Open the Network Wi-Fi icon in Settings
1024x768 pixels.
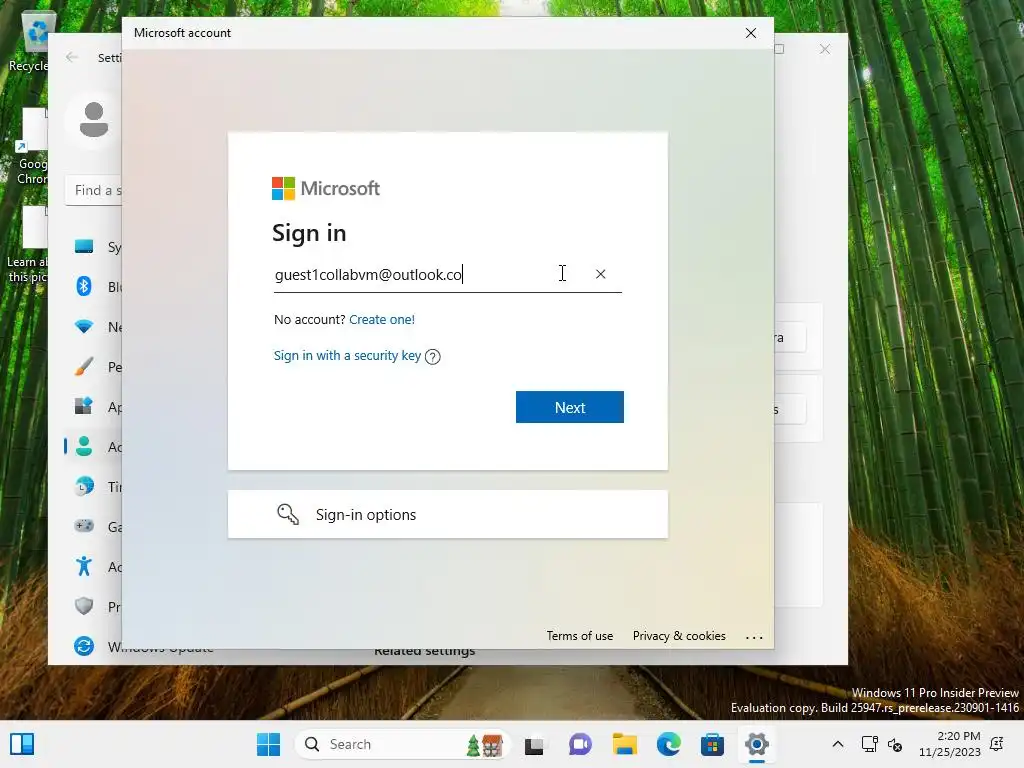click(x=84, y=327)
